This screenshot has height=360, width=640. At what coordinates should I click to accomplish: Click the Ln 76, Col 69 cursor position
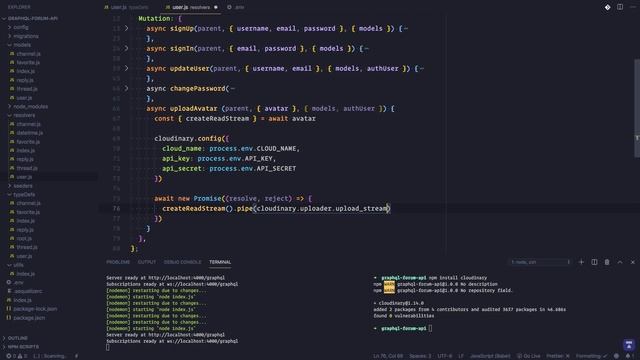pos(388,356)
